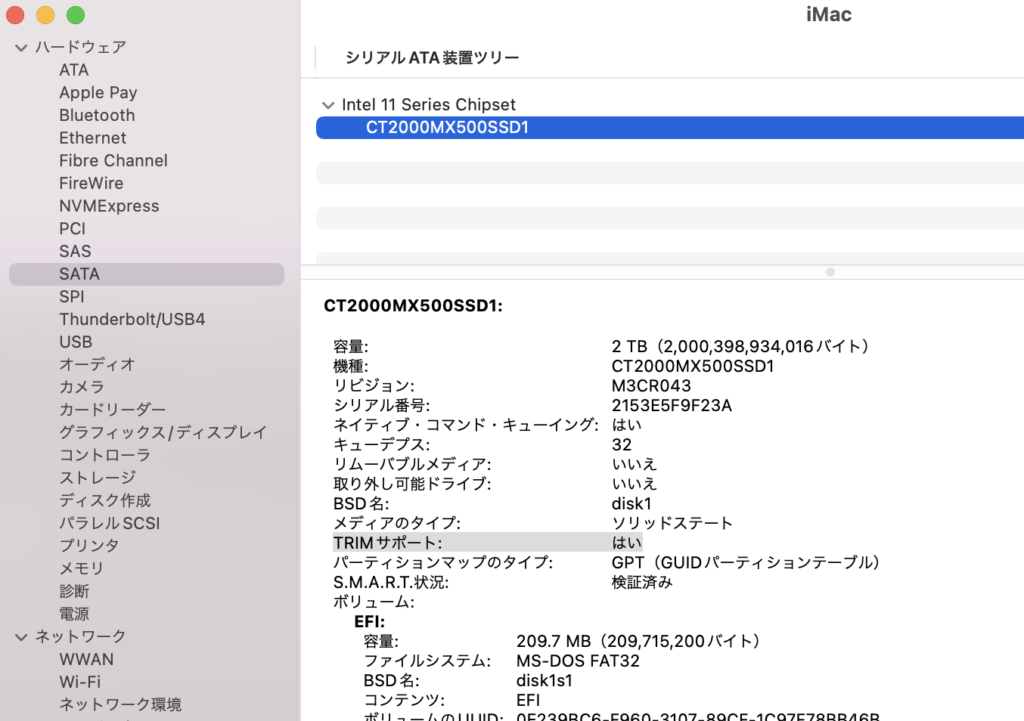Click the BSD name value disk1
The width and height of the screenshot is (1024, 721).
tap(632, 504)
